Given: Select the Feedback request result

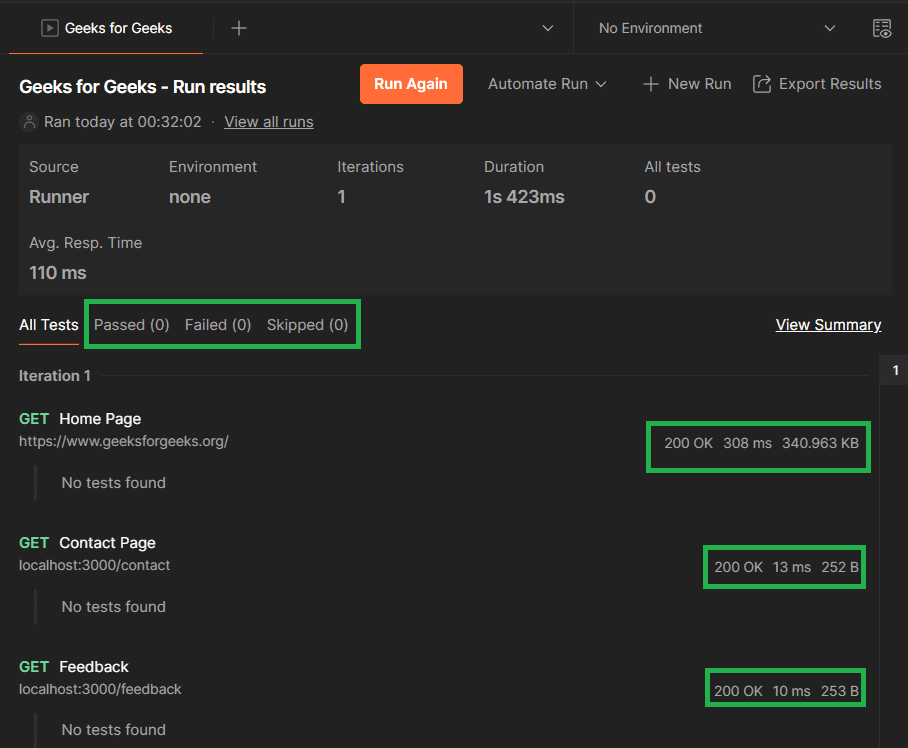Looking at the screenshot, I should 94,667.
